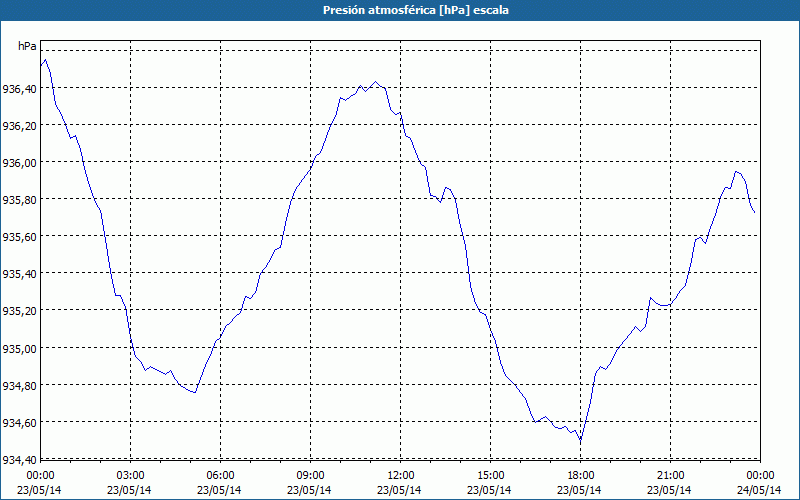Click the 15:00 time label on the x-axis

[x=490, y=476]
